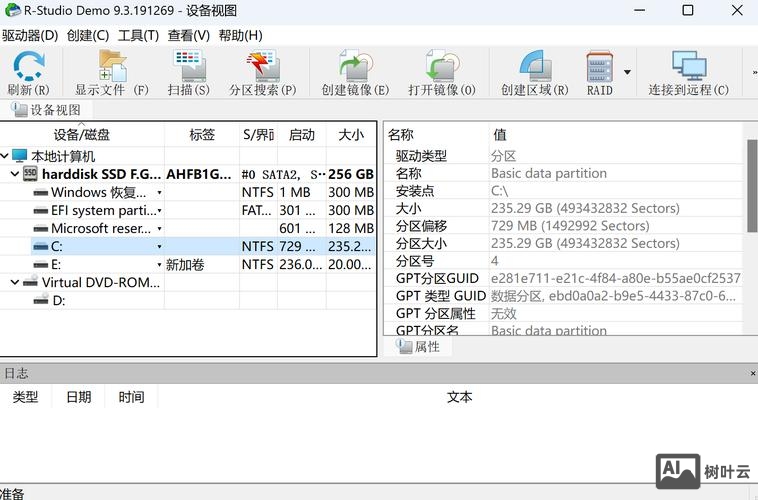758x500 pixels.
Task: Switch to the 设备视图 tab
Action: [x=46, y=110]
